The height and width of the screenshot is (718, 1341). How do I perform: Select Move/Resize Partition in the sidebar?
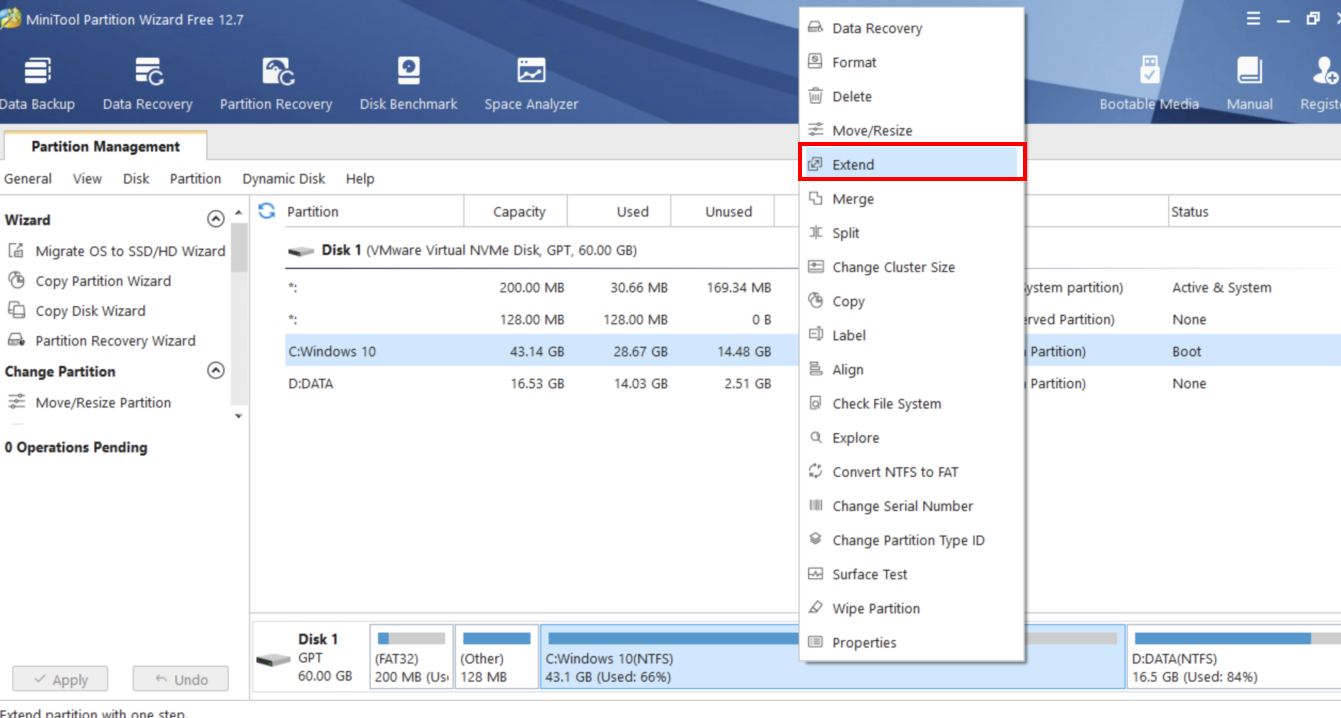tap(104, 402)
